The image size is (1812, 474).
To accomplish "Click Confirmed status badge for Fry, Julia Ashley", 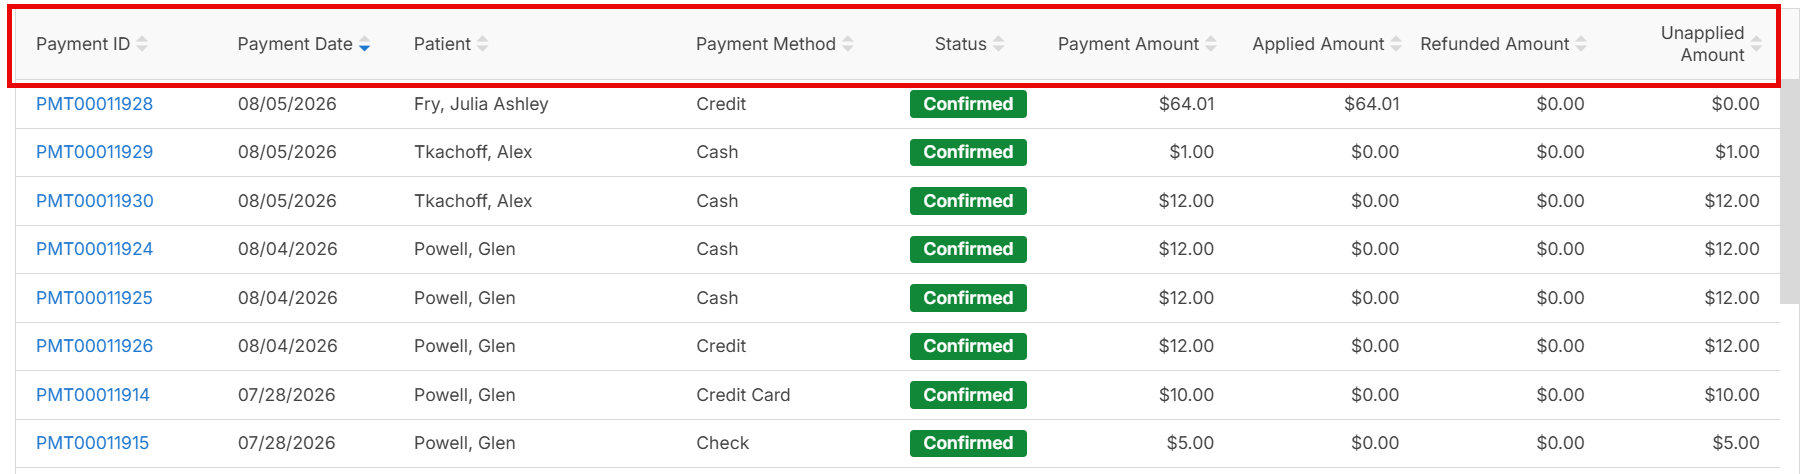I will pos(968,104).
